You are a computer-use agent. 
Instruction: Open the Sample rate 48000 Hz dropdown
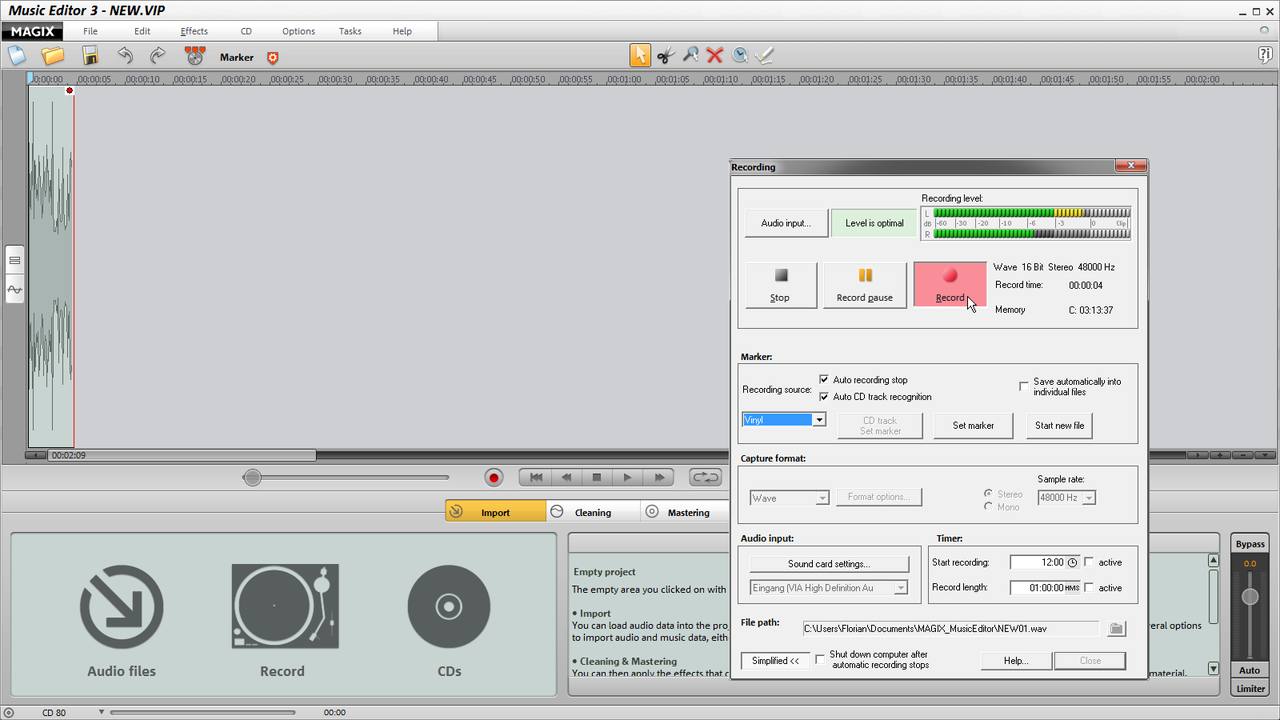pyautogui.click(x=1089, y=498)
